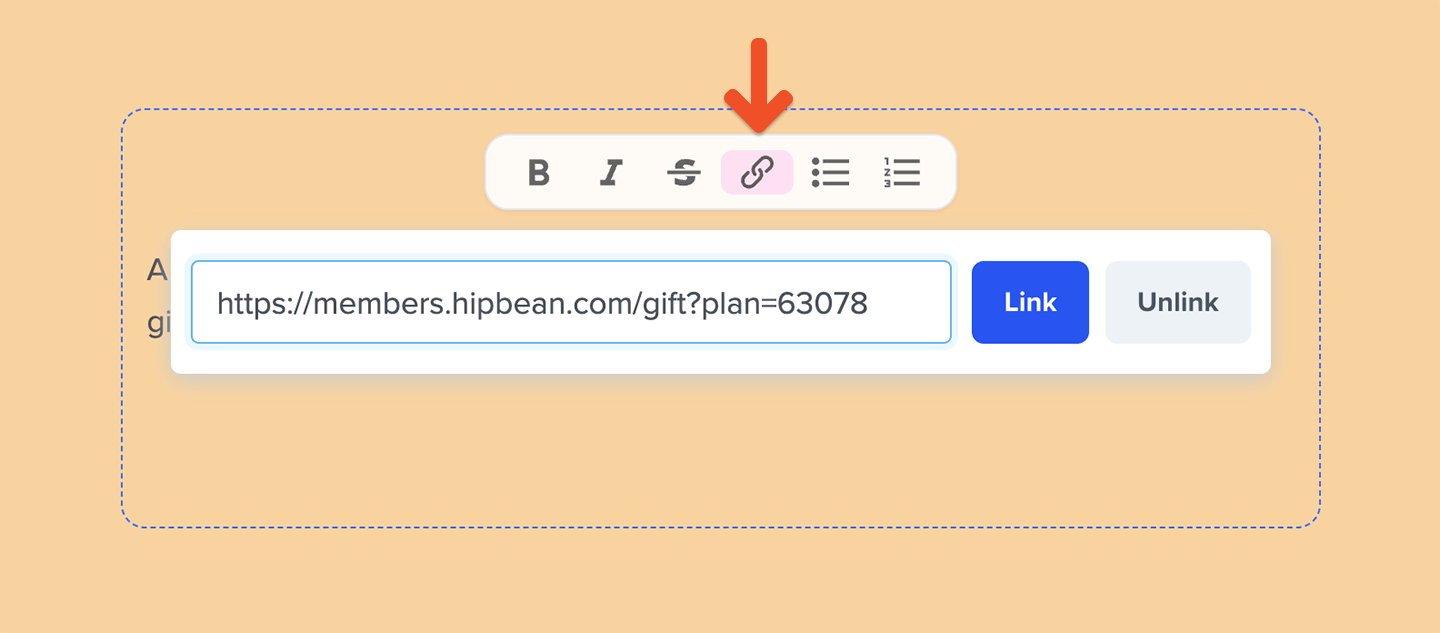Select the B icon in the floating toolbar

pyautogui.click(x=538, y=172)
